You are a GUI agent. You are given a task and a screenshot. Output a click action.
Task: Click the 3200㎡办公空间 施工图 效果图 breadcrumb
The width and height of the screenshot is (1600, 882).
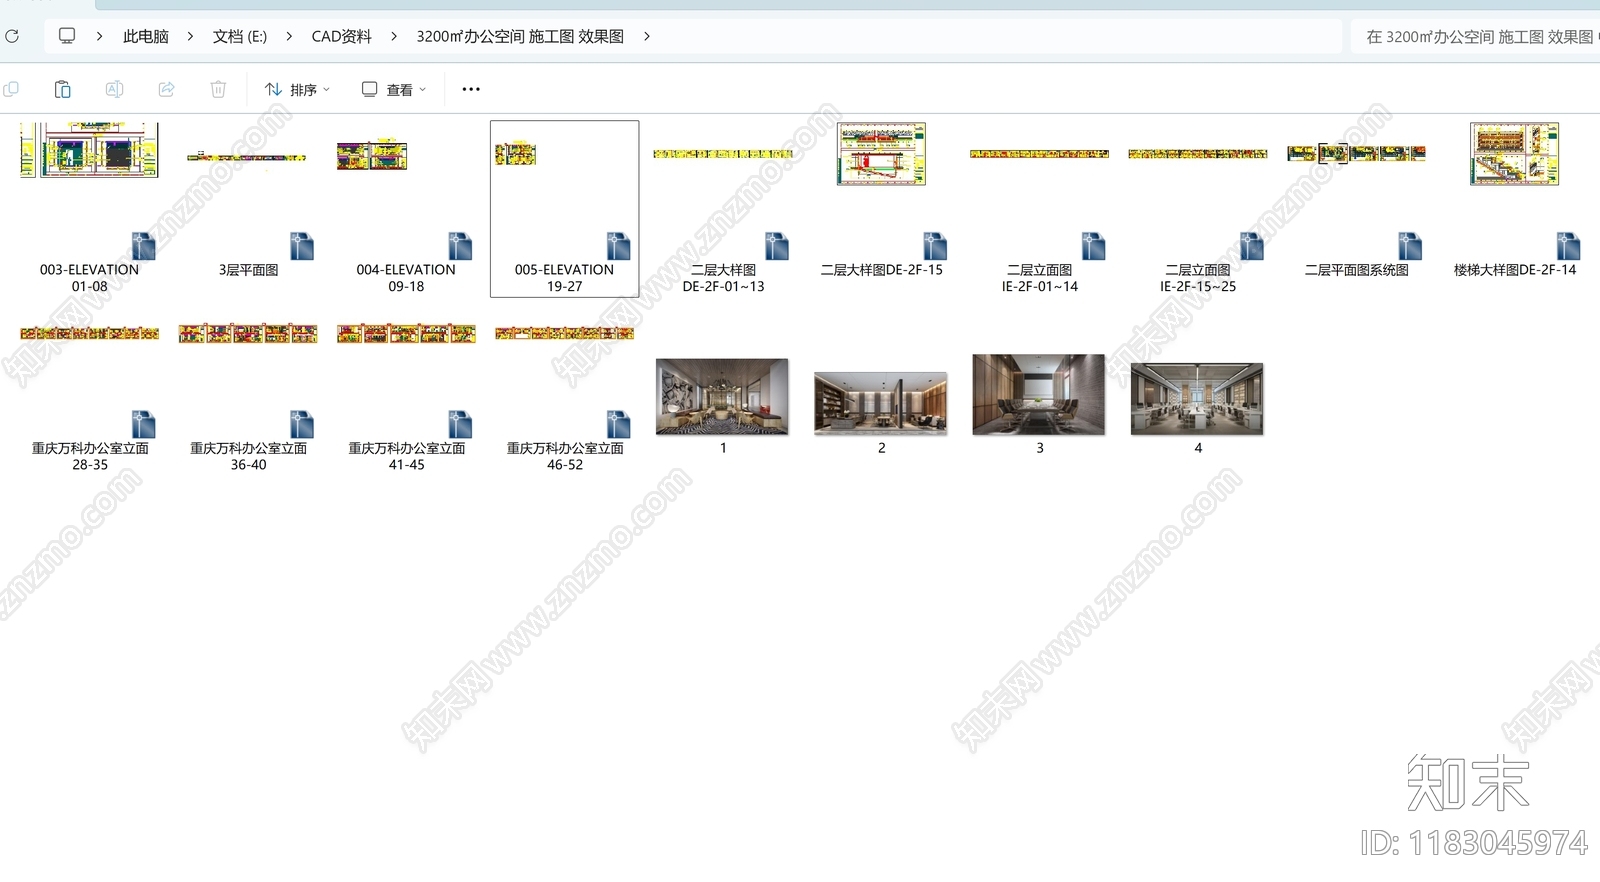click(520, 36)
